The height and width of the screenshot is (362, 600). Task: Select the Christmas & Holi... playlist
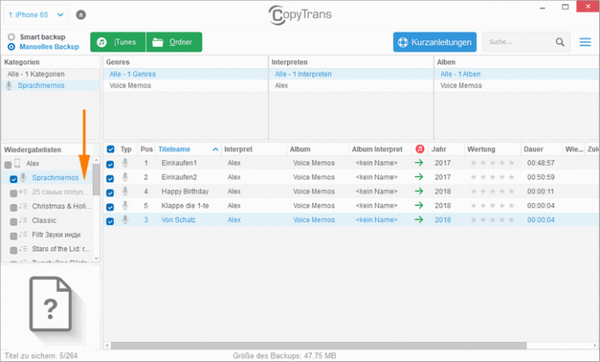[x=61, y=206]
